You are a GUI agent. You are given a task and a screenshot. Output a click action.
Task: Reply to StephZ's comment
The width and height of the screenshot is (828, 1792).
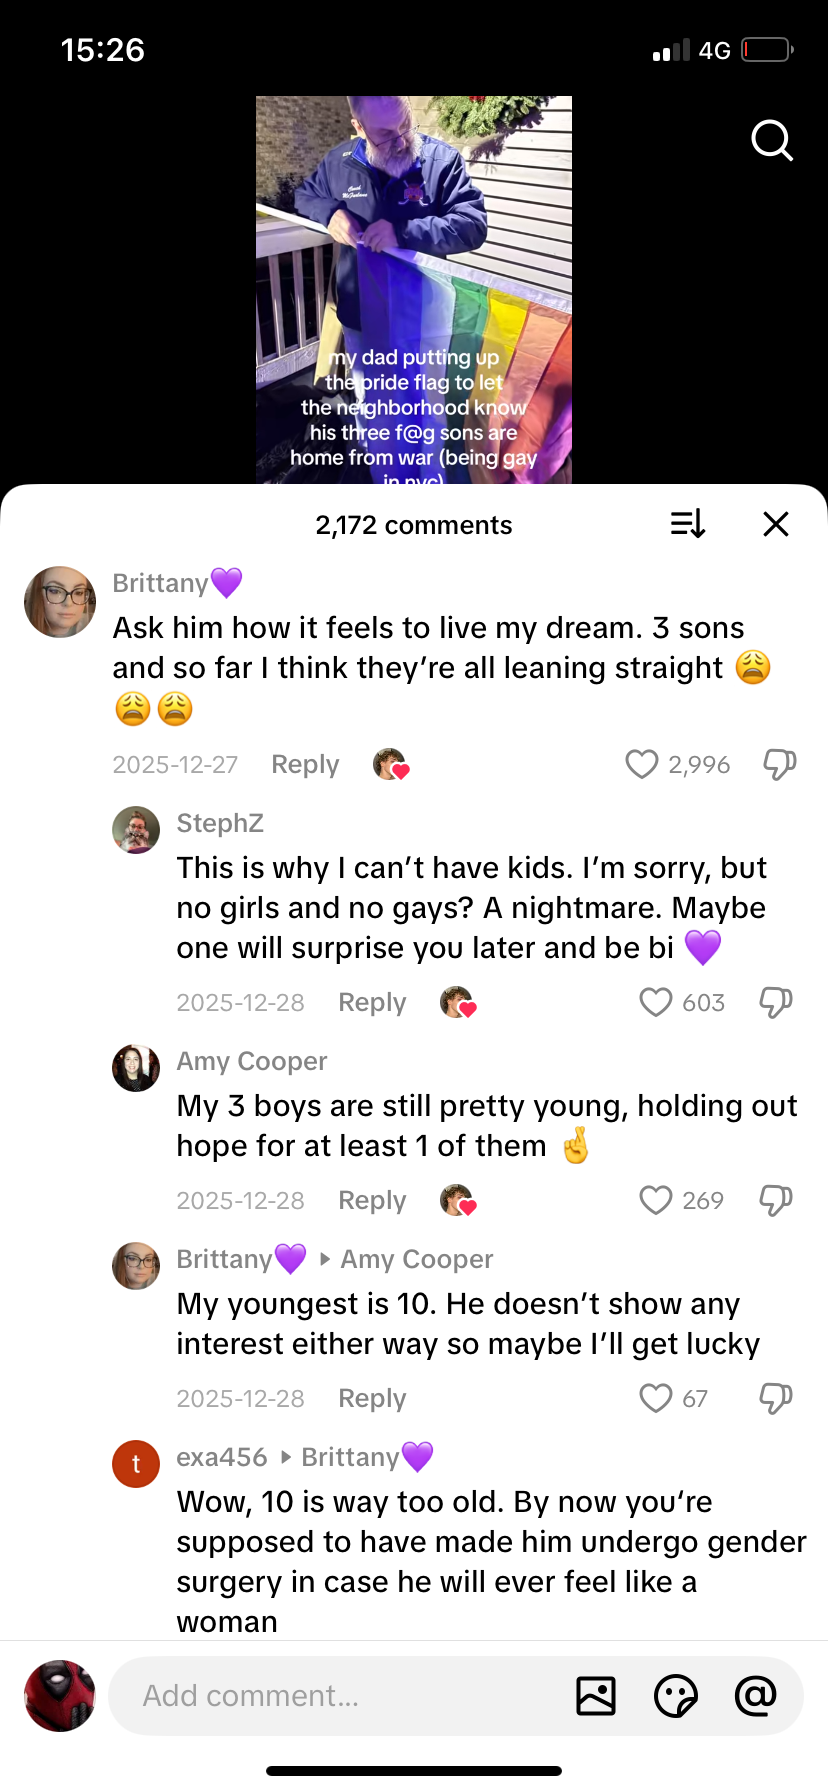tap(372, 1003)
